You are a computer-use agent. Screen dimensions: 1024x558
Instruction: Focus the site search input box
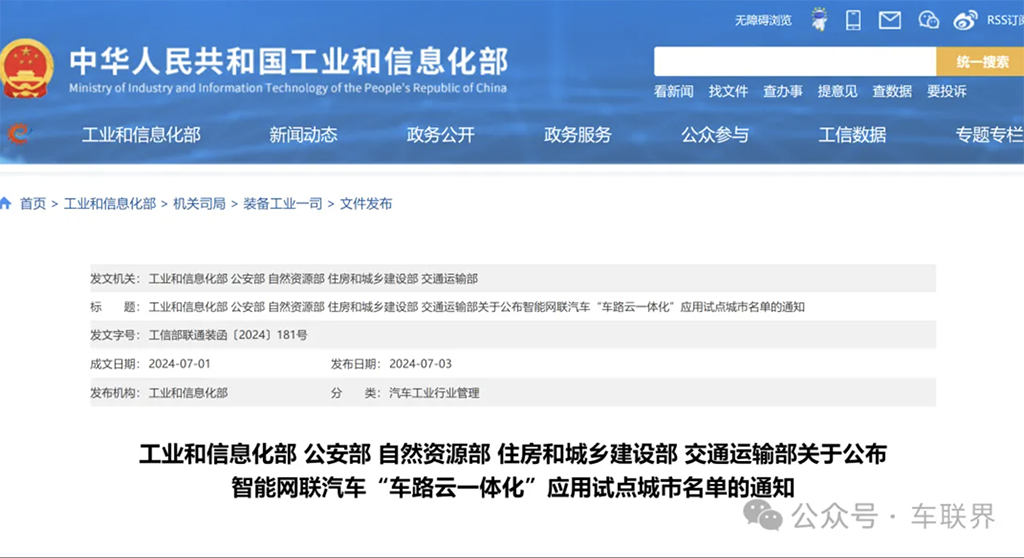tap(795, 61)
